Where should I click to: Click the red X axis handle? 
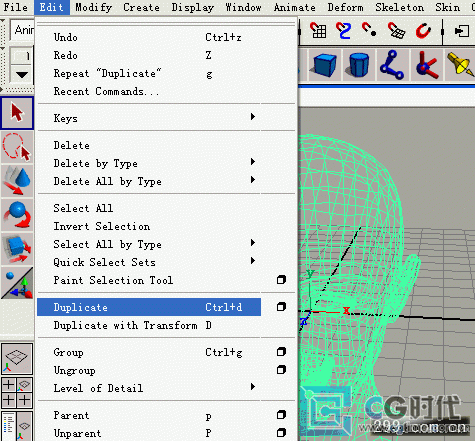pos(346,311)
